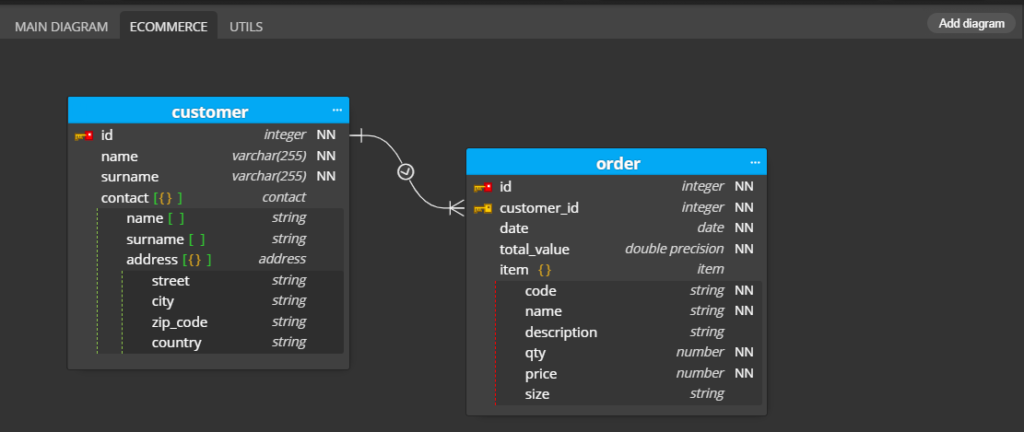Click array brackets next to contact name

(x=176, y=219)
